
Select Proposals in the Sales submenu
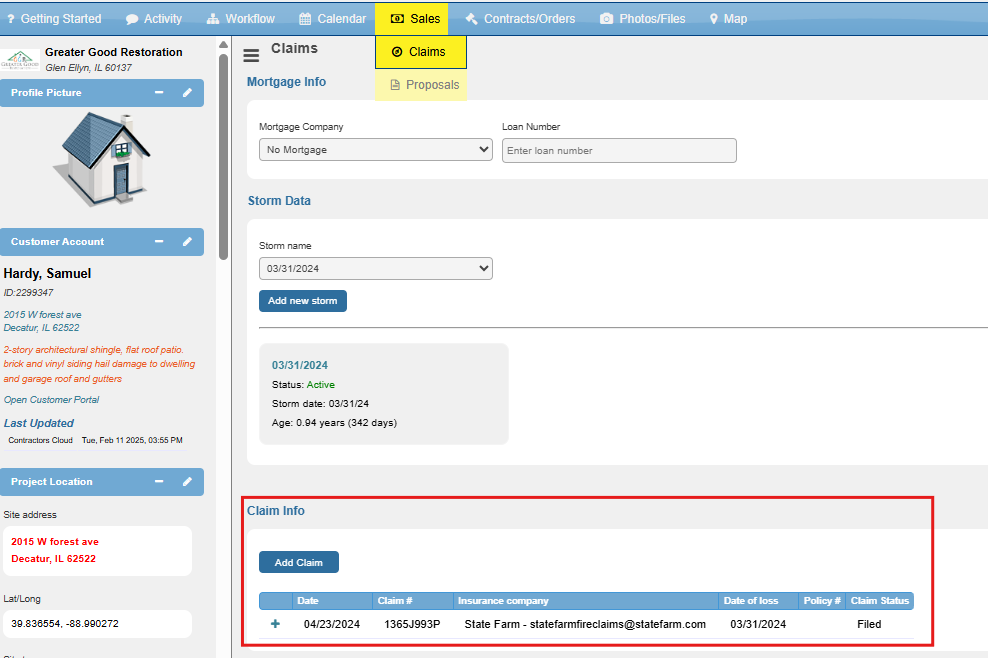click(425, 84)
